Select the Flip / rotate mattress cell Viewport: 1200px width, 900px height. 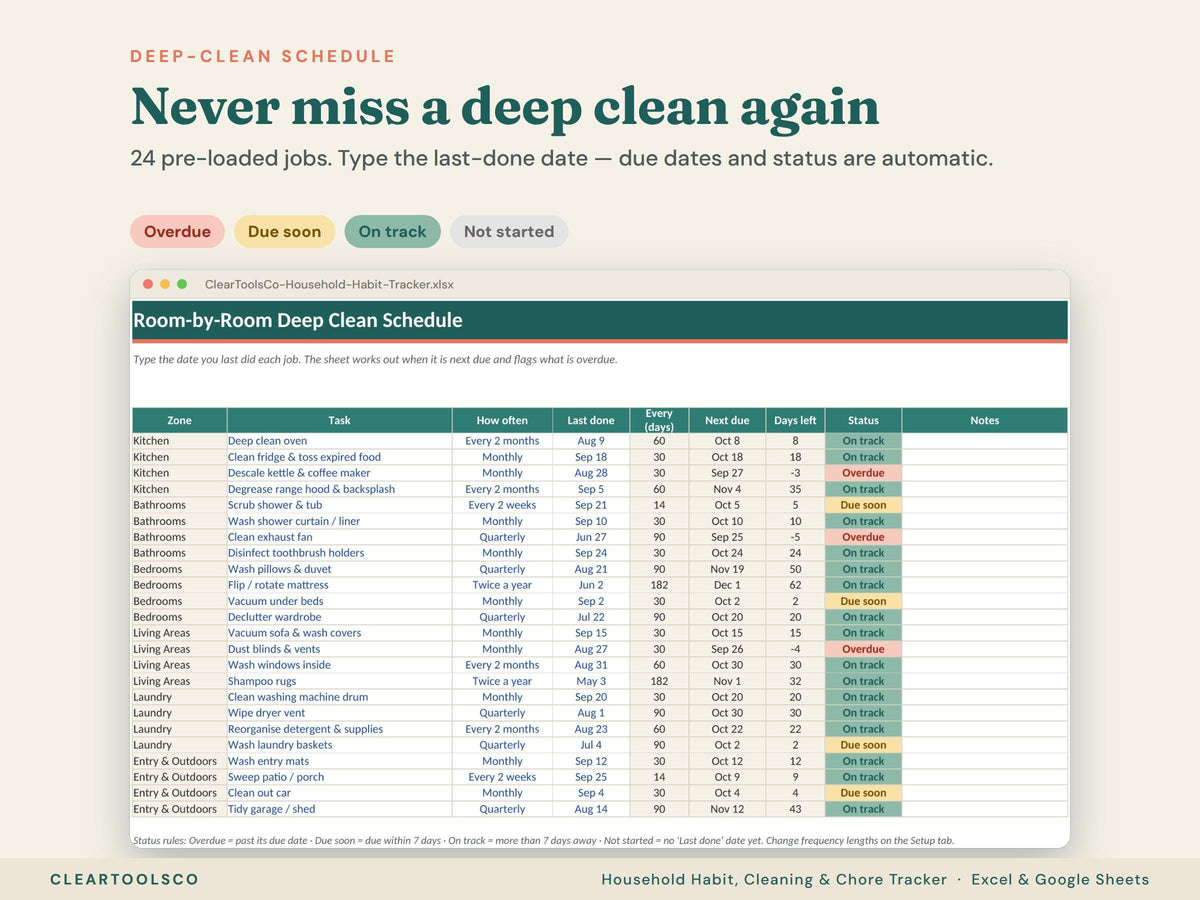[339, 585]
